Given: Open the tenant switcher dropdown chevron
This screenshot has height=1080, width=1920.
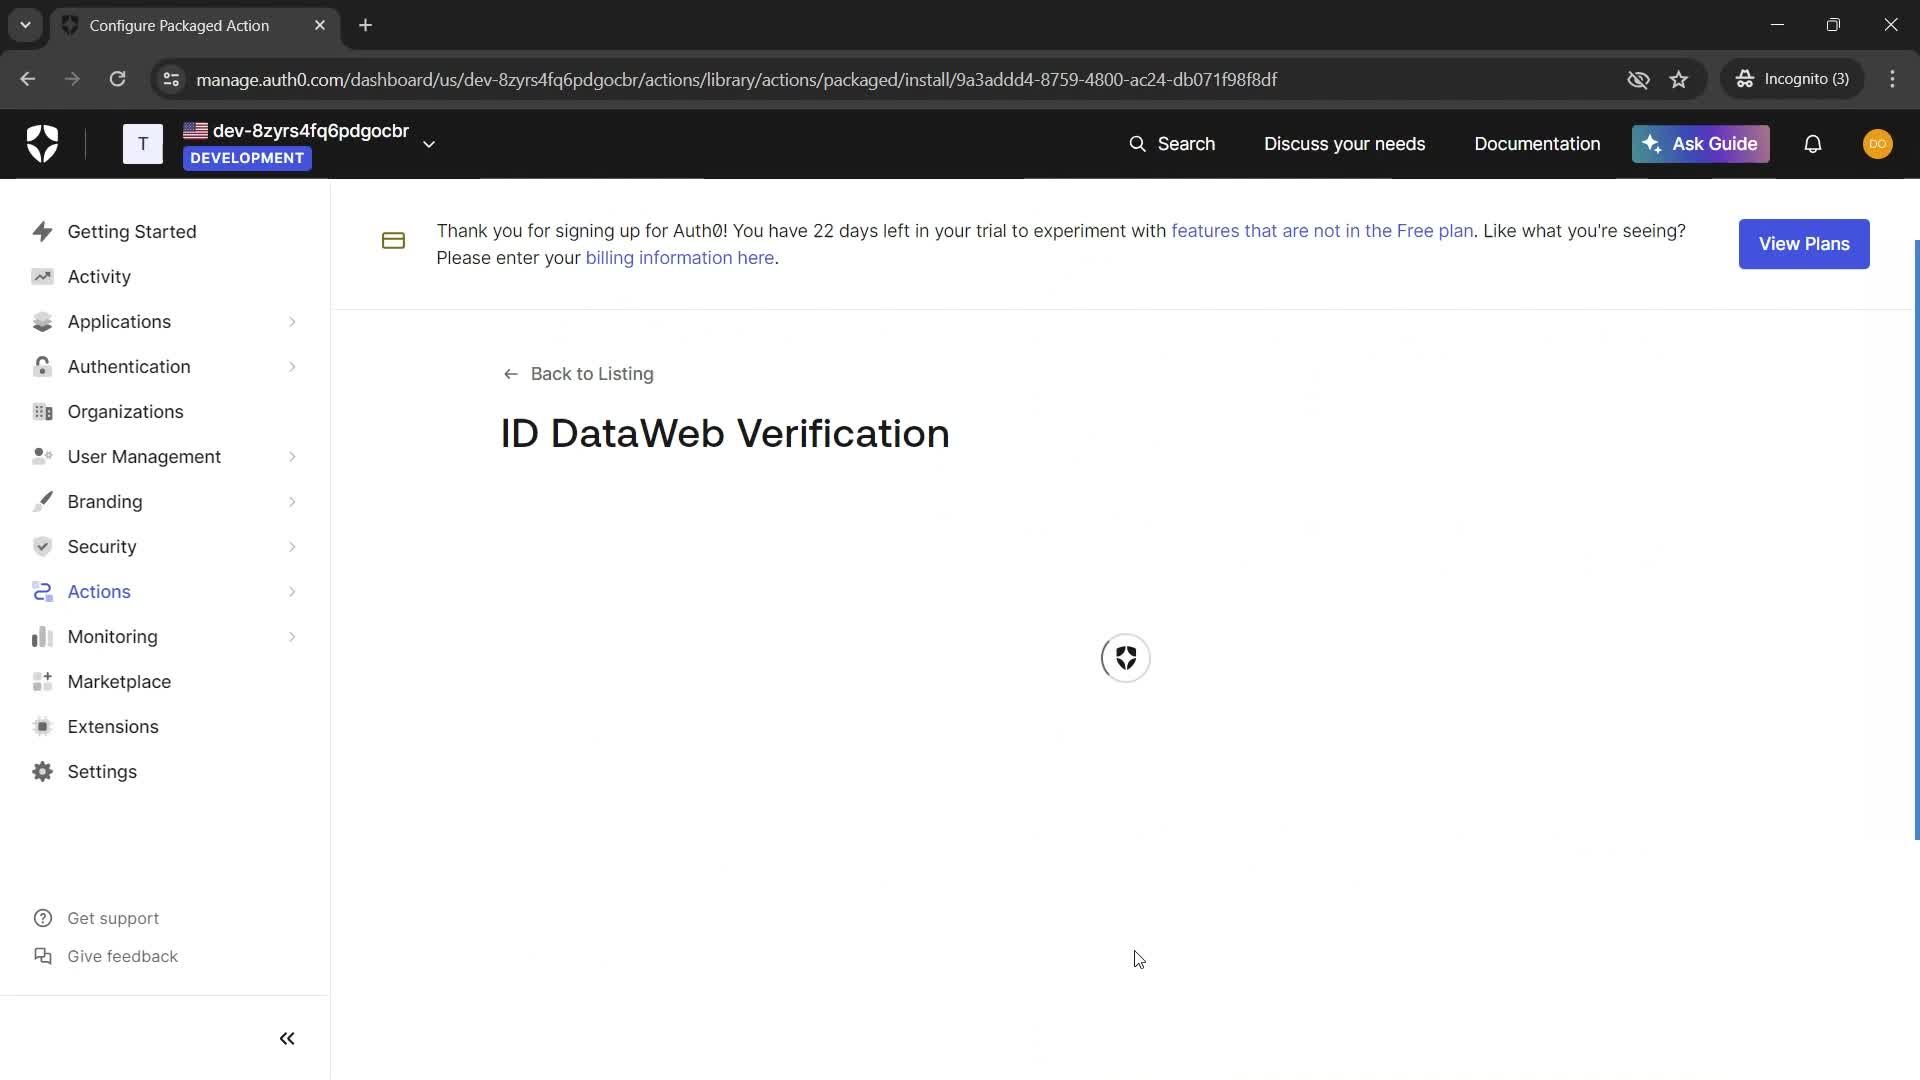Looking at the screenshot, I should pos(429,144).
